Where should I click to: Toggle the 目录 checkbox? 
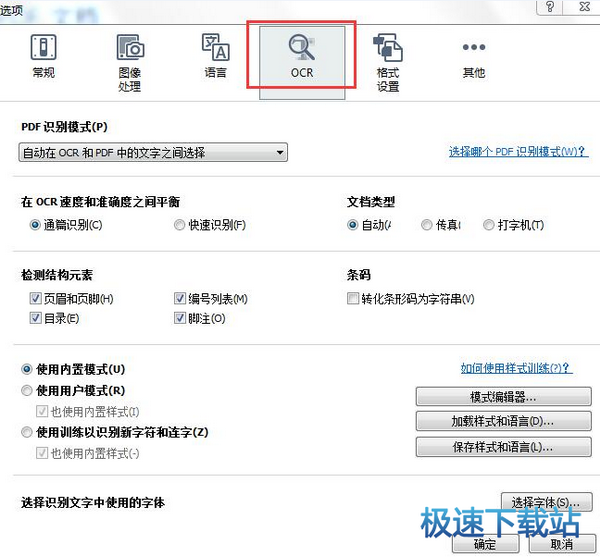click(x=35, y=318)
